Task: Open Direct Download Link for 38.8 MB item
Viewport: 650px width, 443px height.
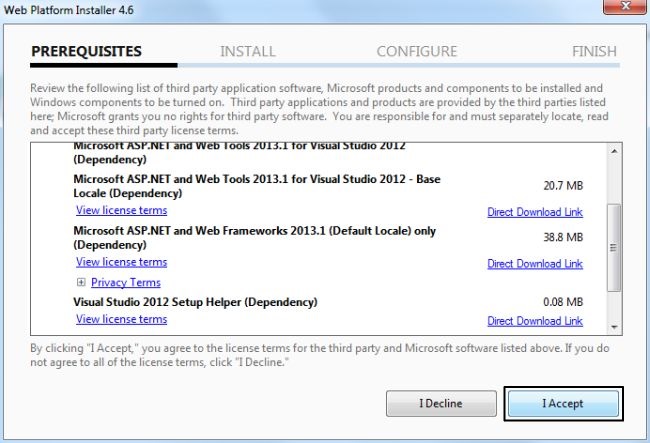Action: pyautogui.click(x=535, y=264)
